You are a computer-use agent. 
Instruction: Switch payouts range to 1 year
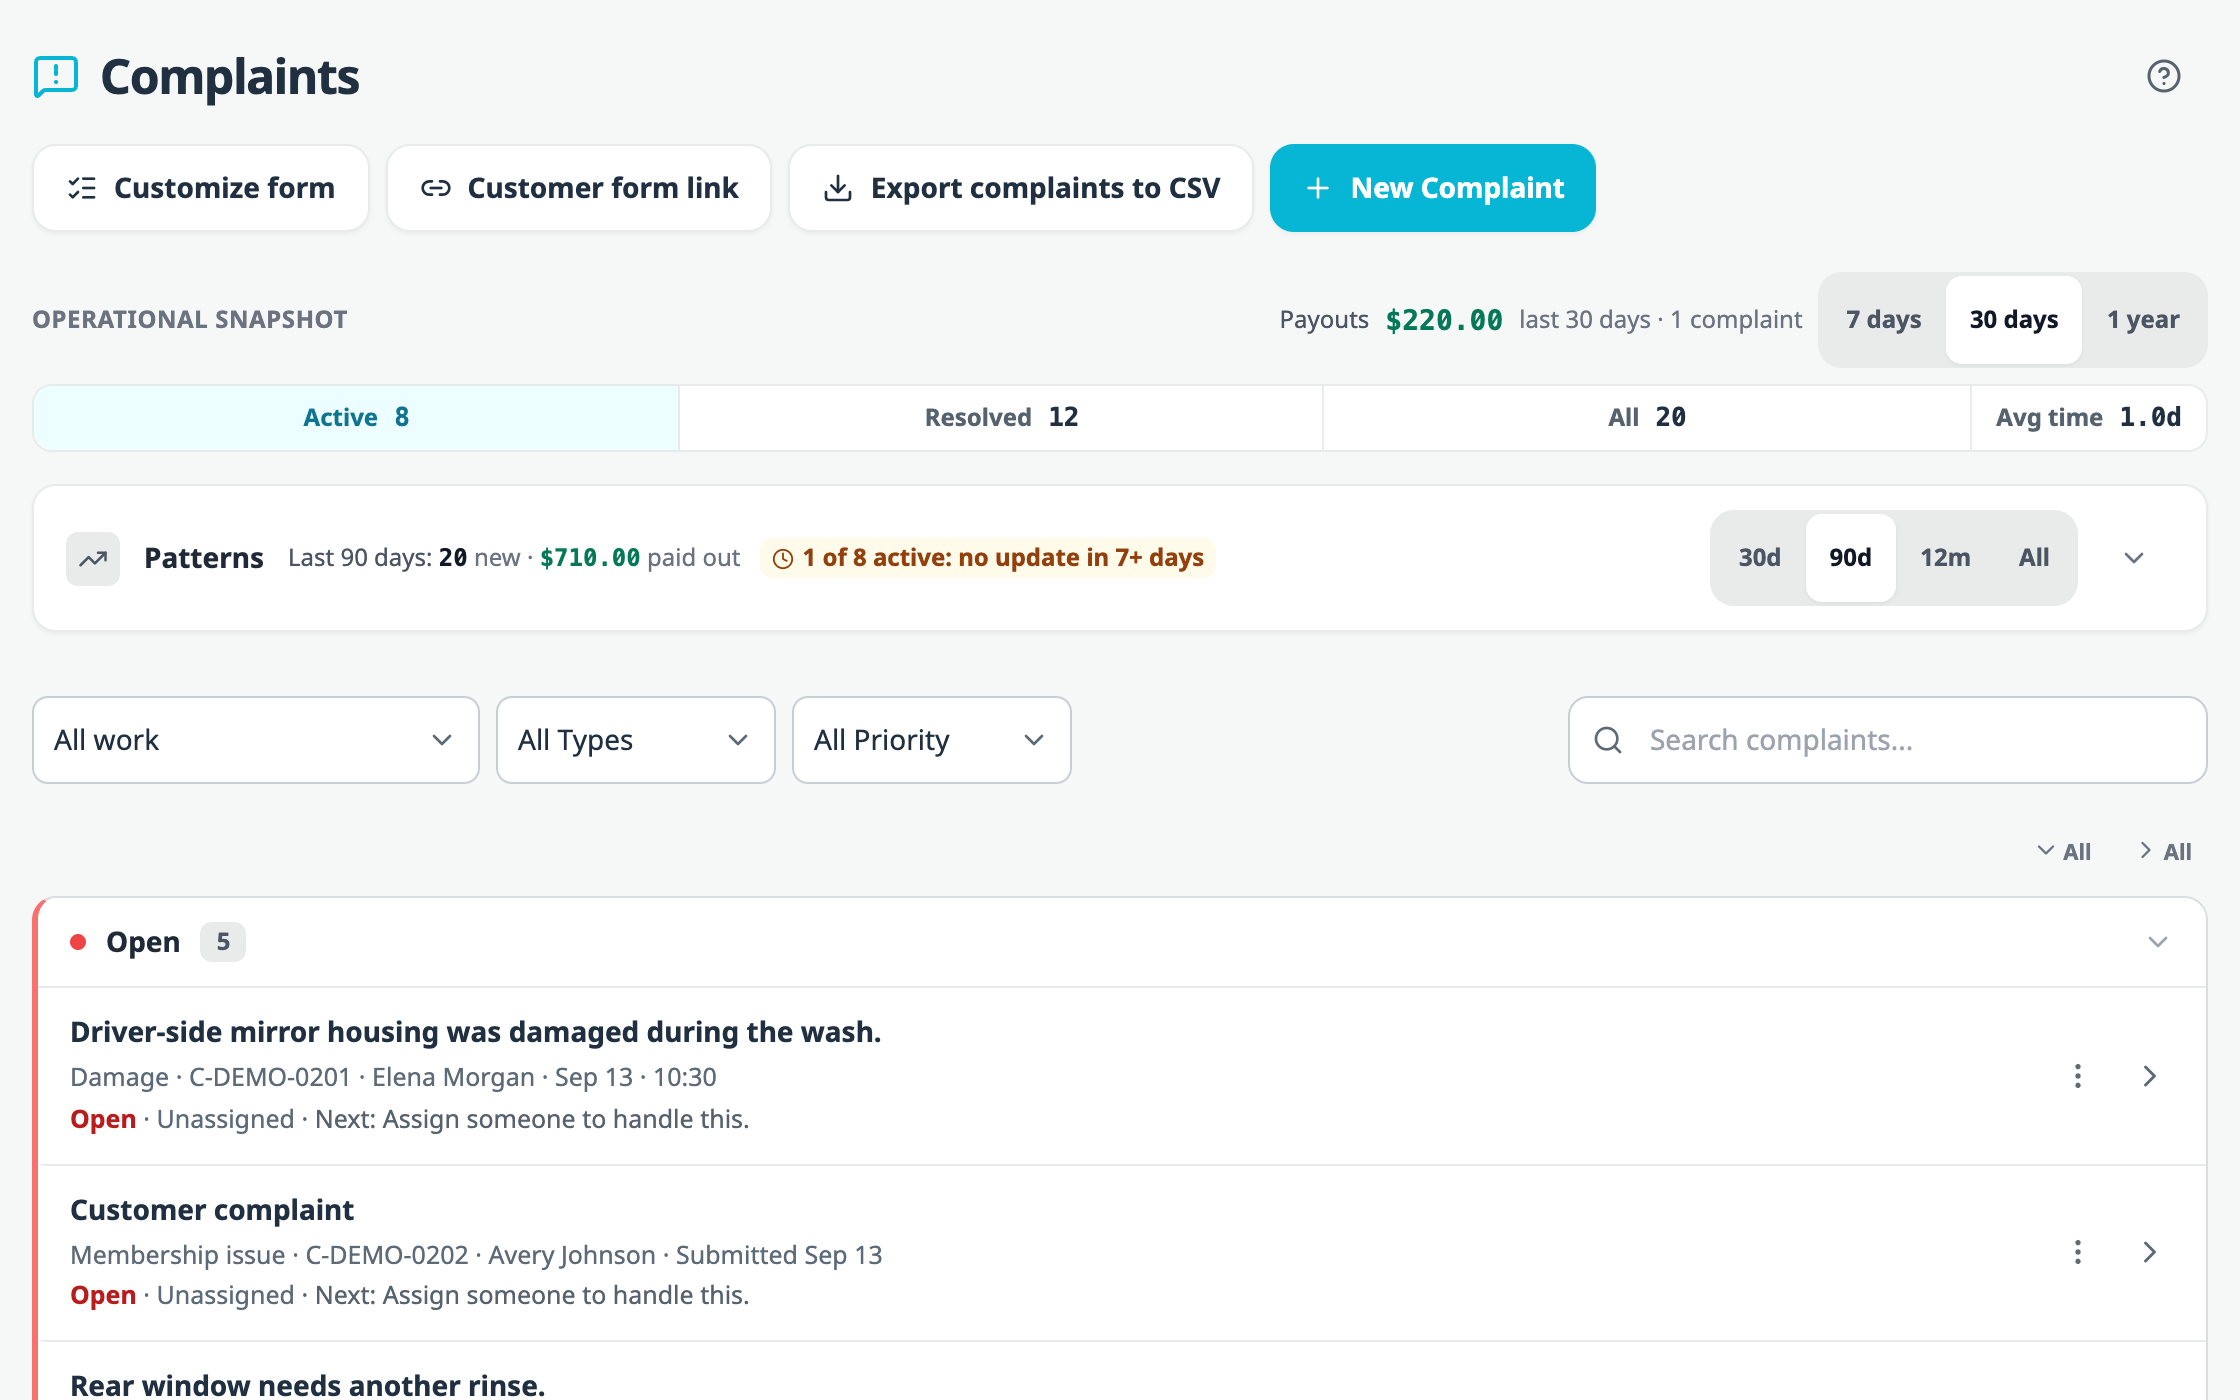(2143, 319)
